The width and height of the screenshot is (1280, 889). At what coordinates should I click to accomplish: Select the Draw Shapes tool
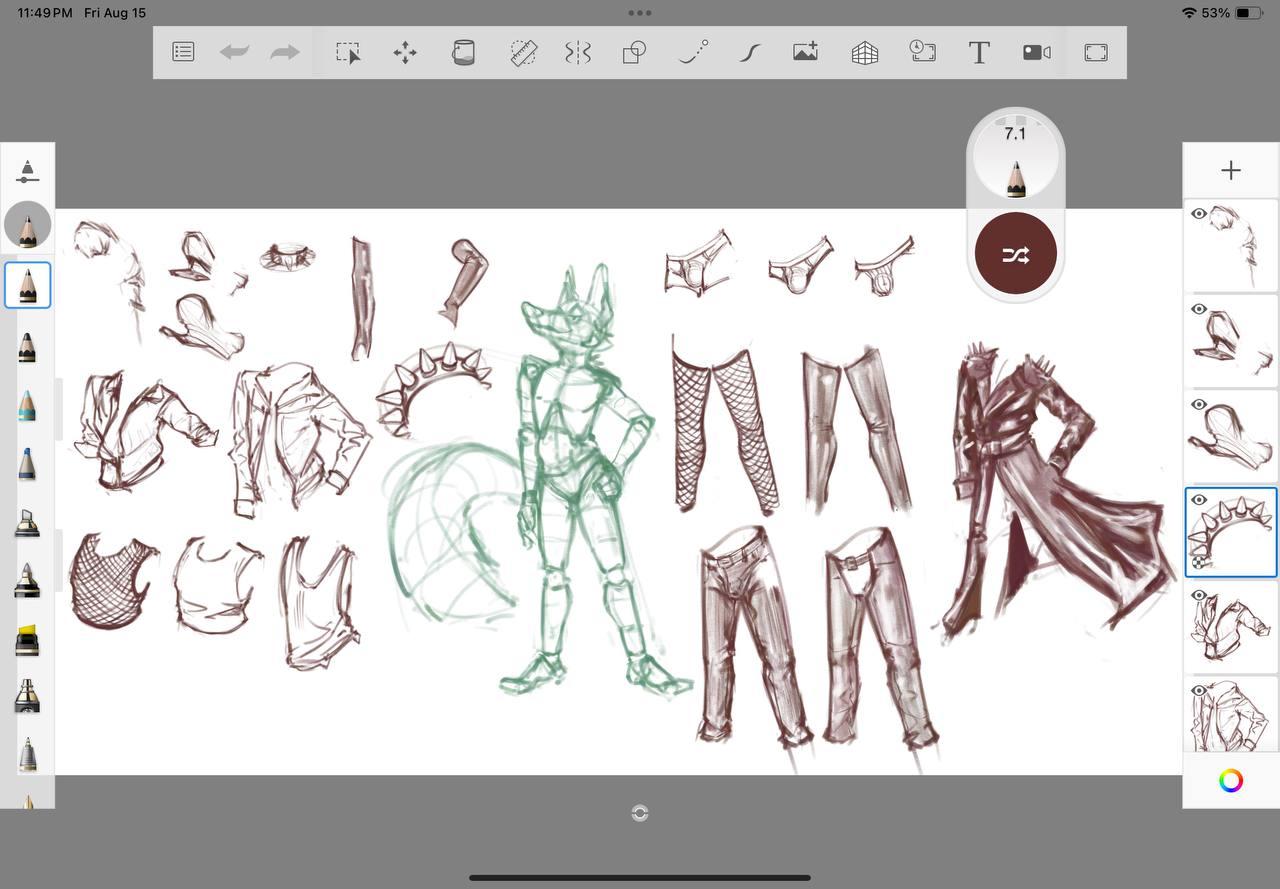[x=634, y=52]
